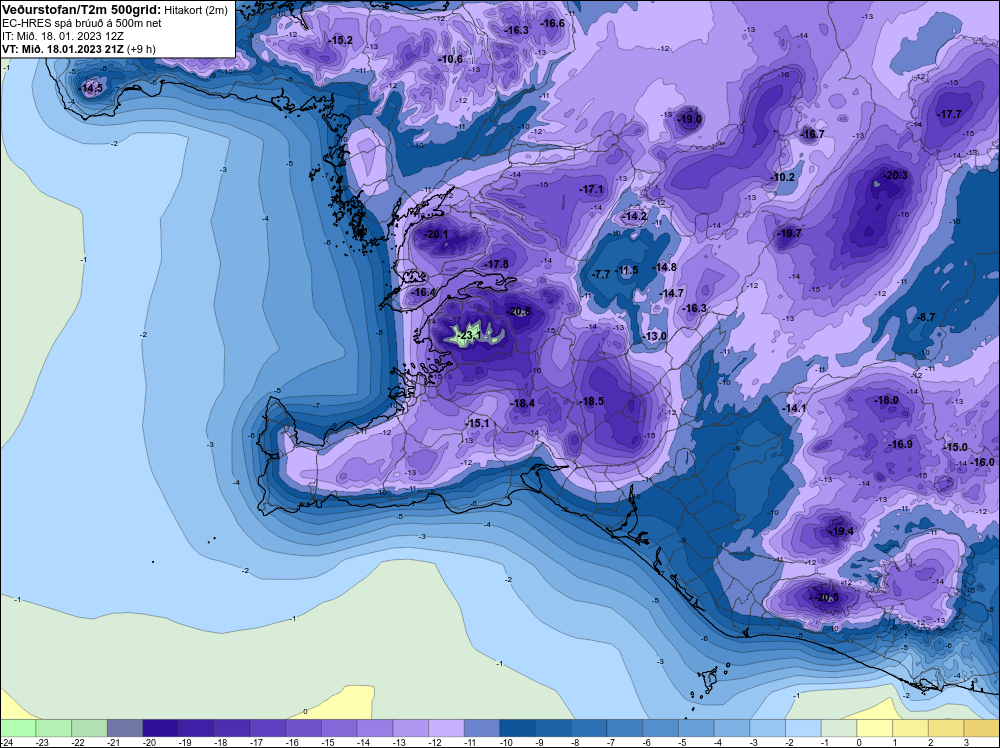This screenshot has height=748, width=1000.
Task: Click the -23.1 minimum temperature label
Action: click(x=470, y=335)
